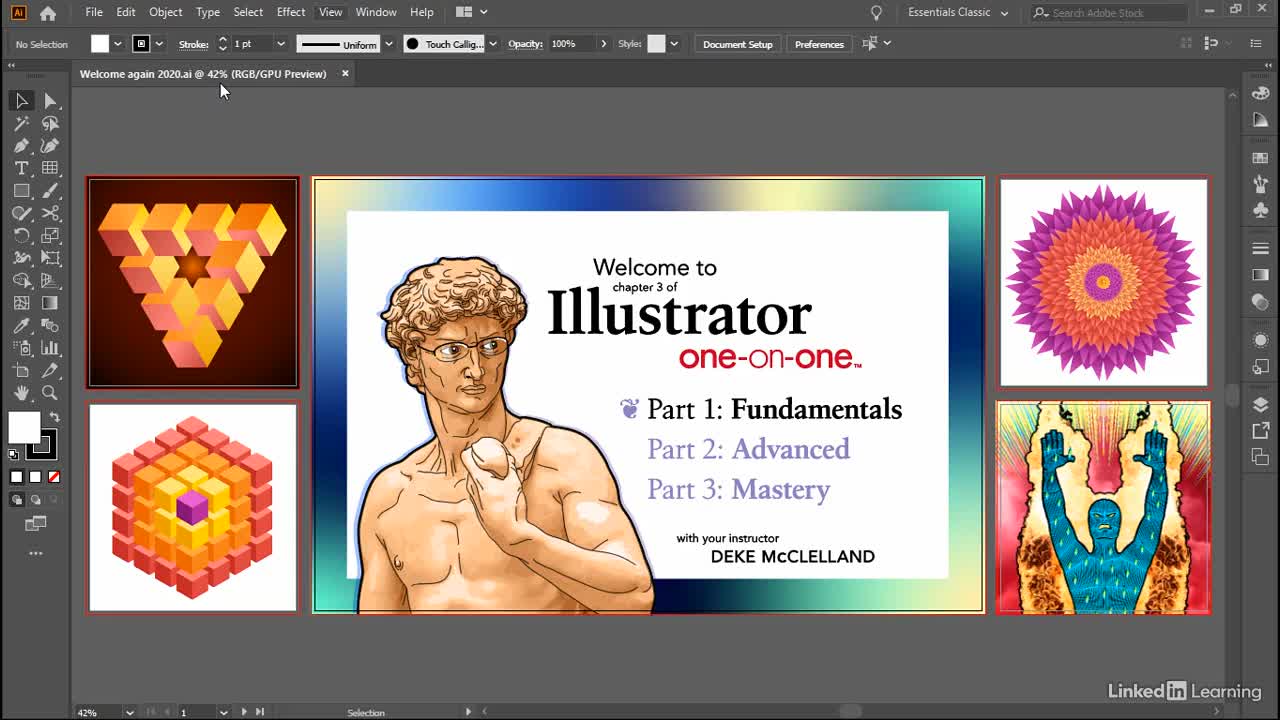1280x720 pixels.
Task: Switch to Draw Behind mode
Action: 36,499
